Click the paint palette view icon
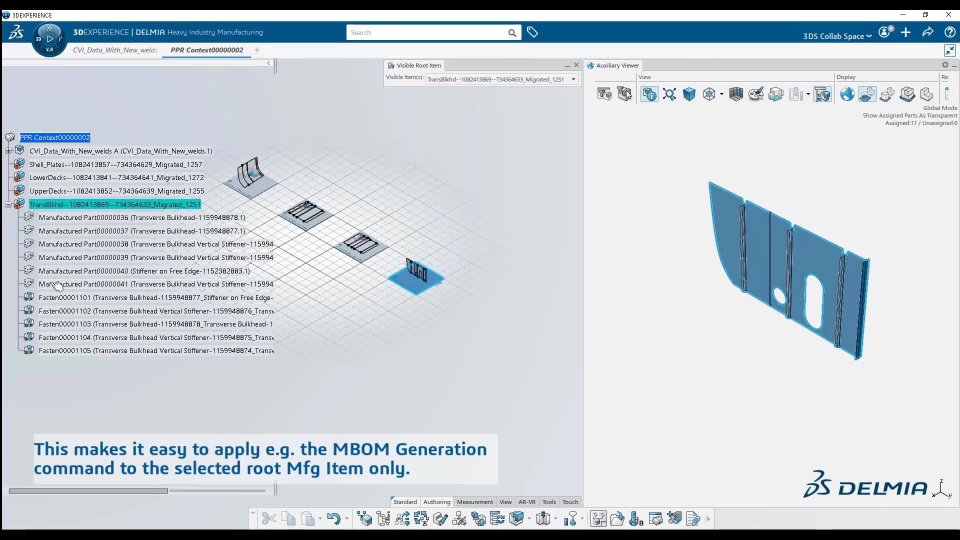Image resolution: width=960 pixels, height=540 pixels. coord(756,94)
